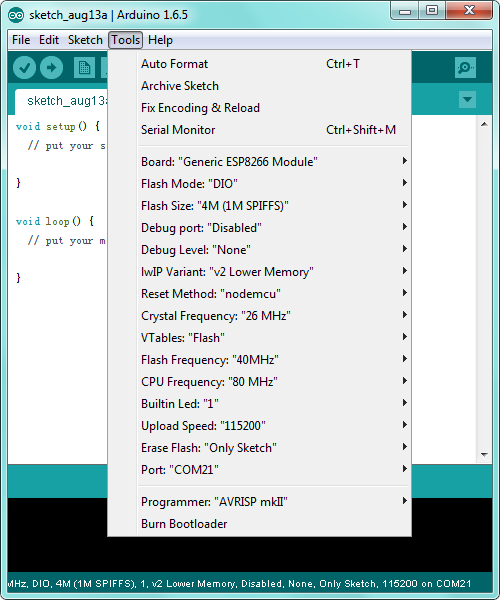Image resolution: width=500 pixels, height=600 pixels.
Task: Choose Auto Format menu entry
Action: click(259, 64)
